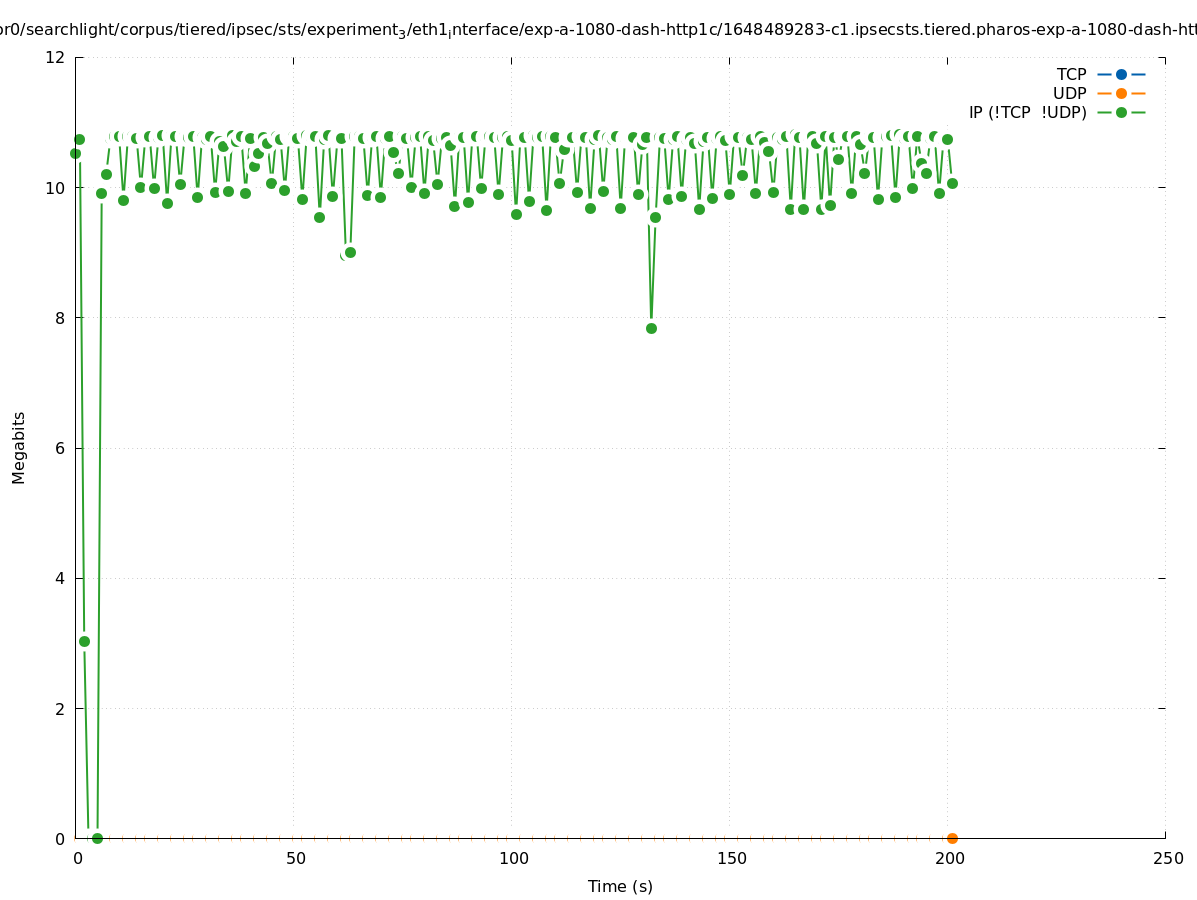Click the 50 tick on the time axis
Viewport: 1197px width, 900px height.
pyautogui.click(x=295, y=858)
